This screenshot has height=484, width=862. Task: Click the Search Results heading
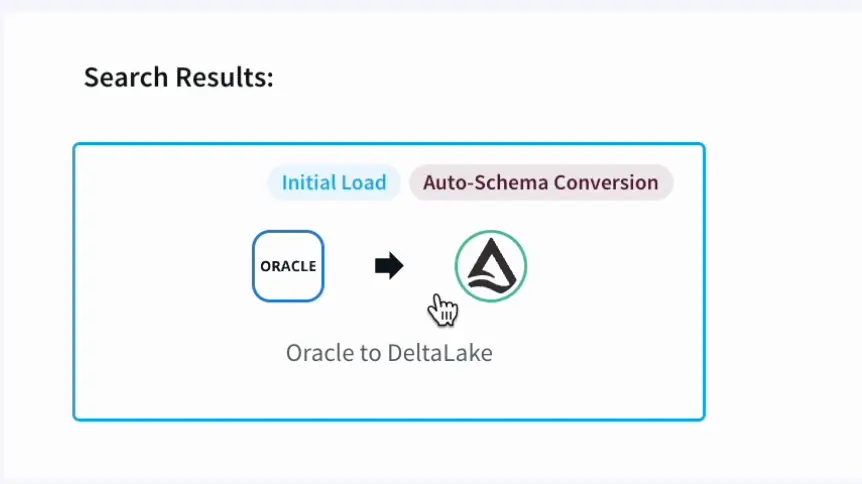(179, 78)
